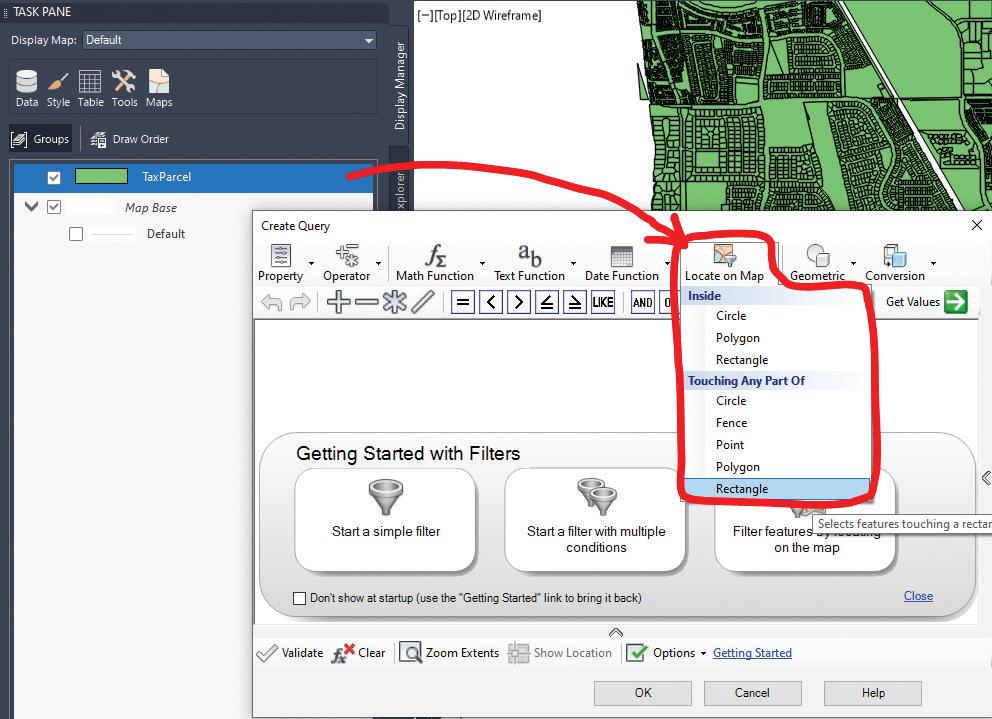Click the Conversion icon

click(x=895, y=256)
